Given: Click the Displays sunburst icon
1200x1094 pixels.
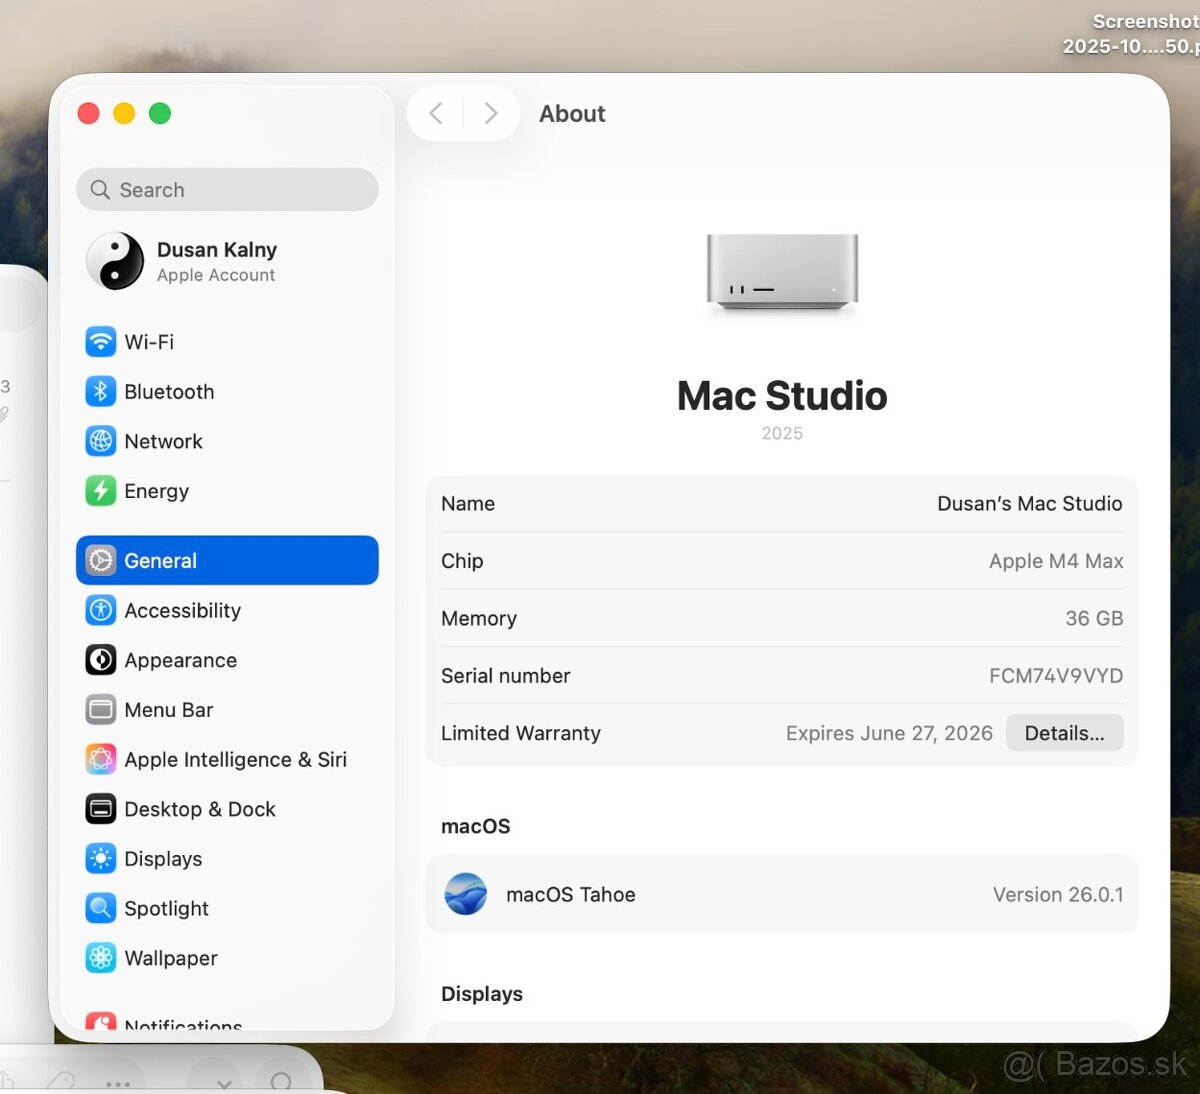Looking at the screenshot, I should click(100, 858).
